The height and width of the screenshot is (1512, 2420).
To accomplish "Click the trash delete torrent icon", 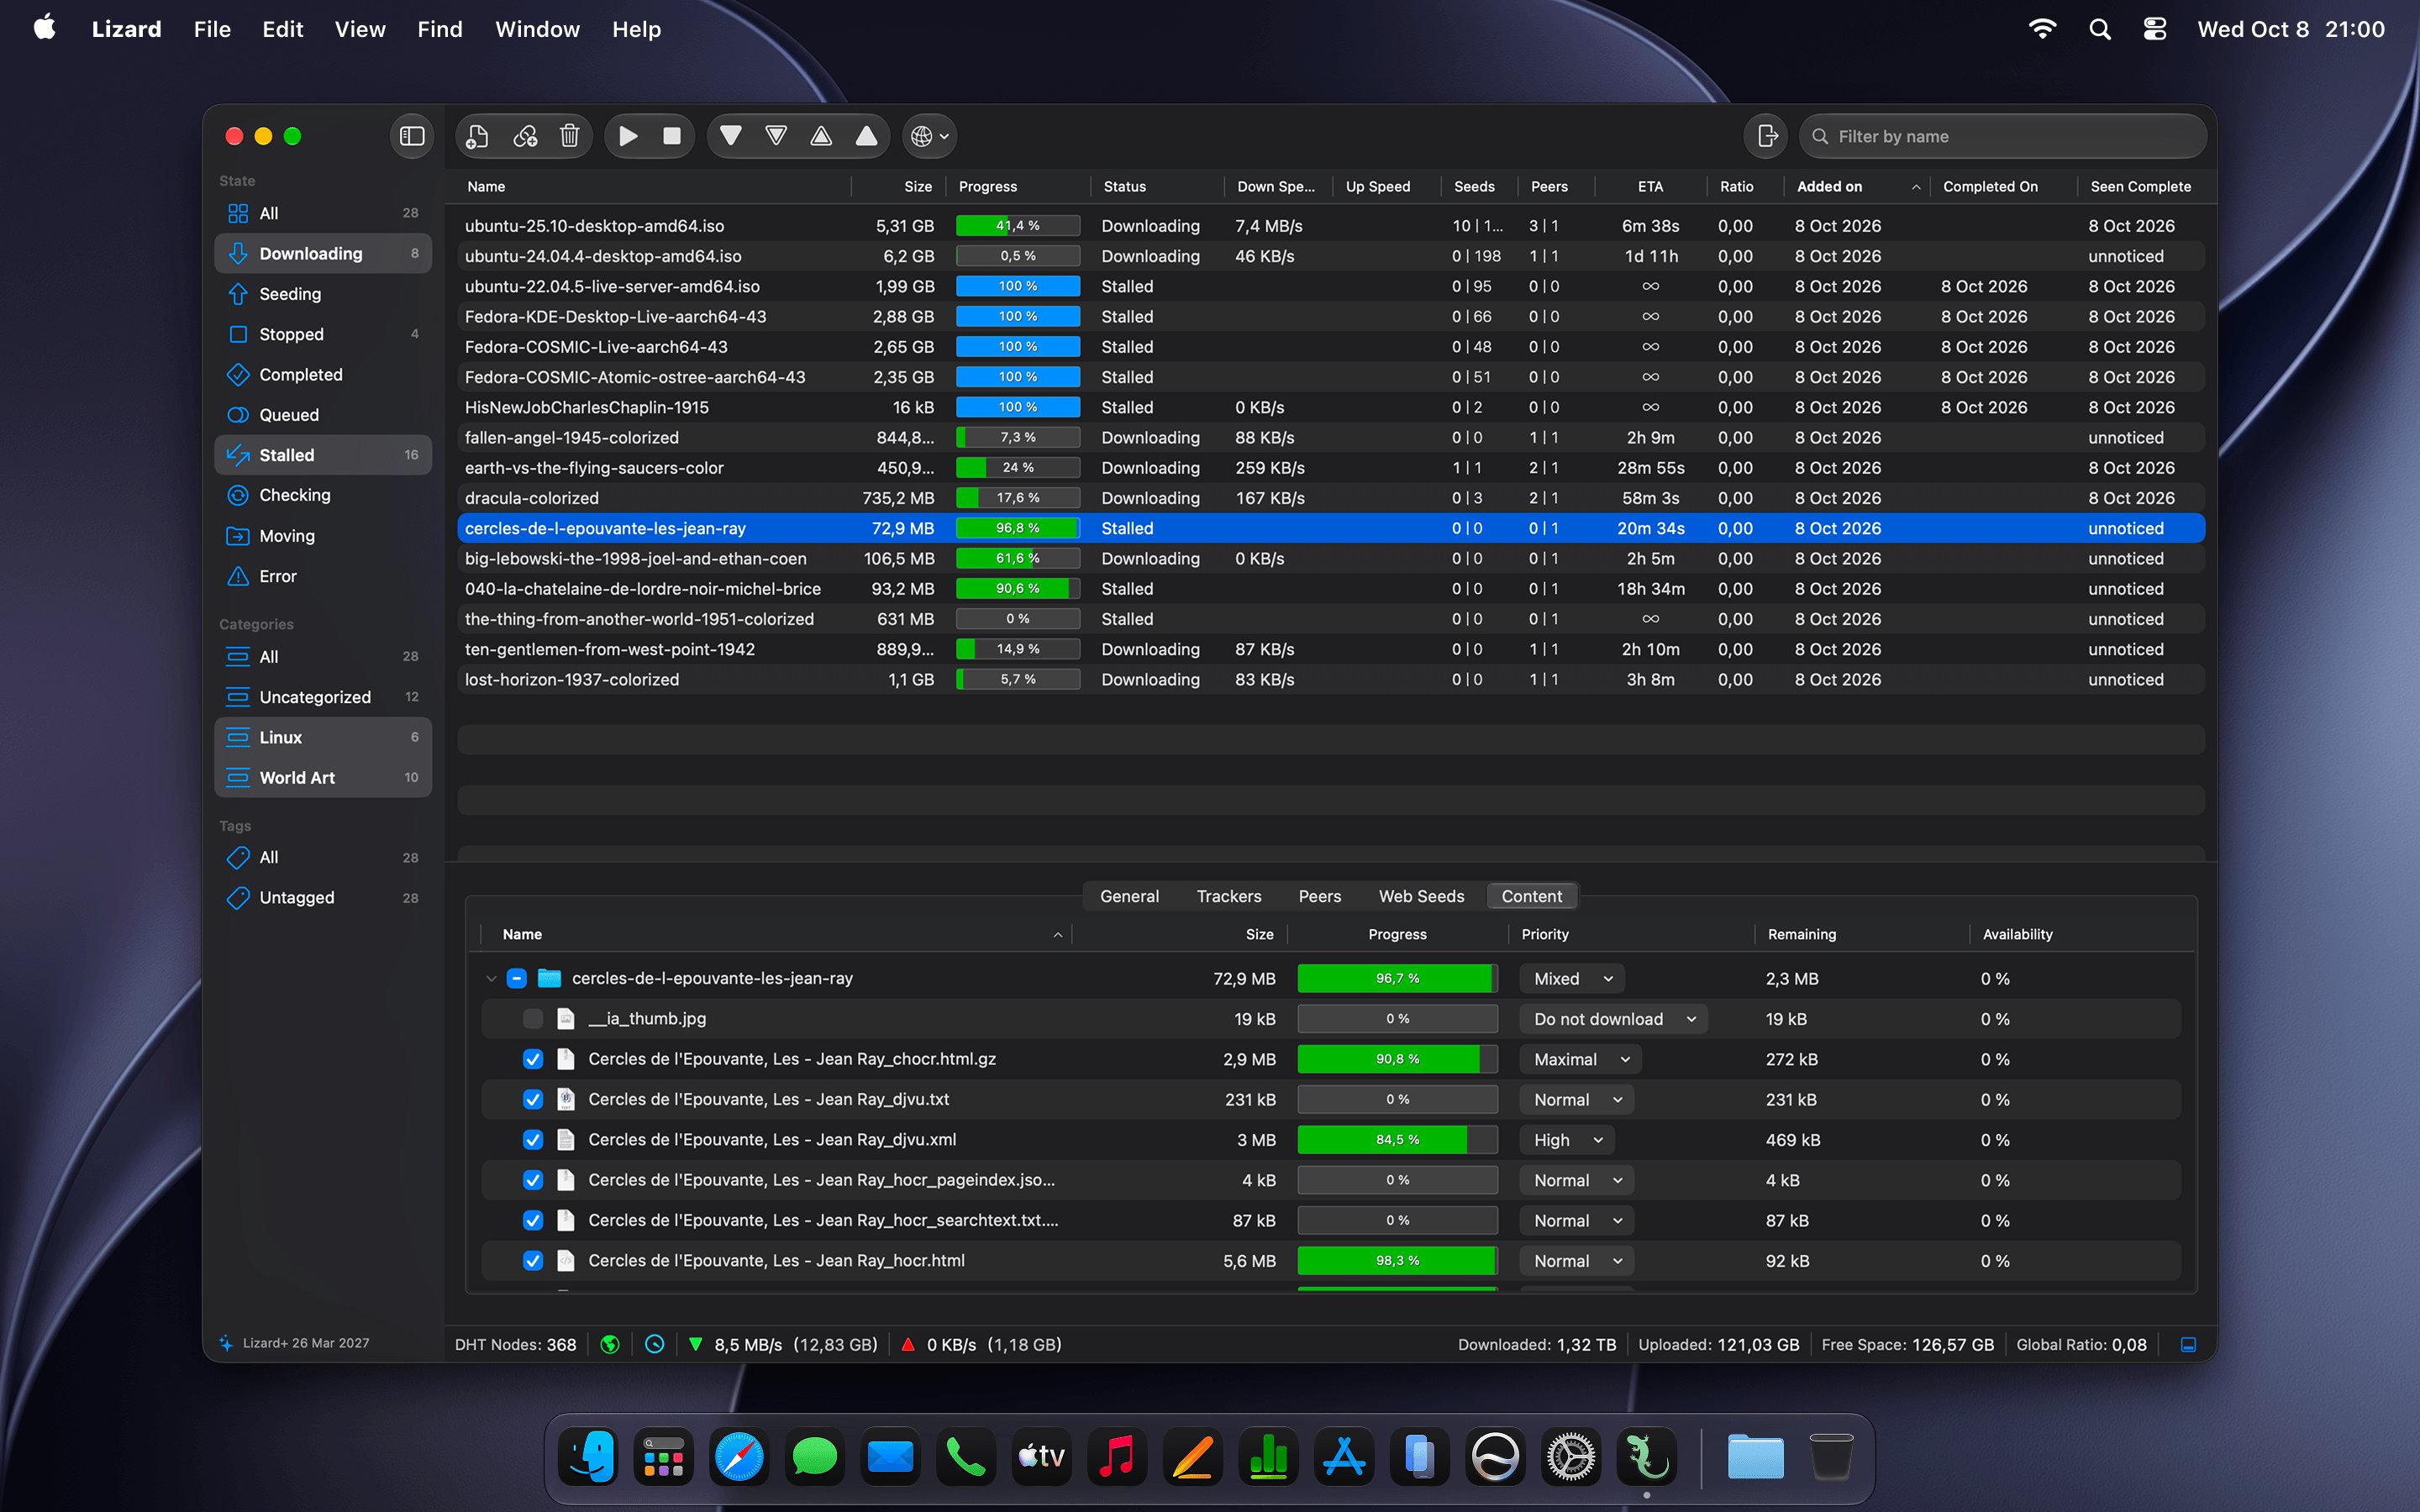I will click(569, 136).
